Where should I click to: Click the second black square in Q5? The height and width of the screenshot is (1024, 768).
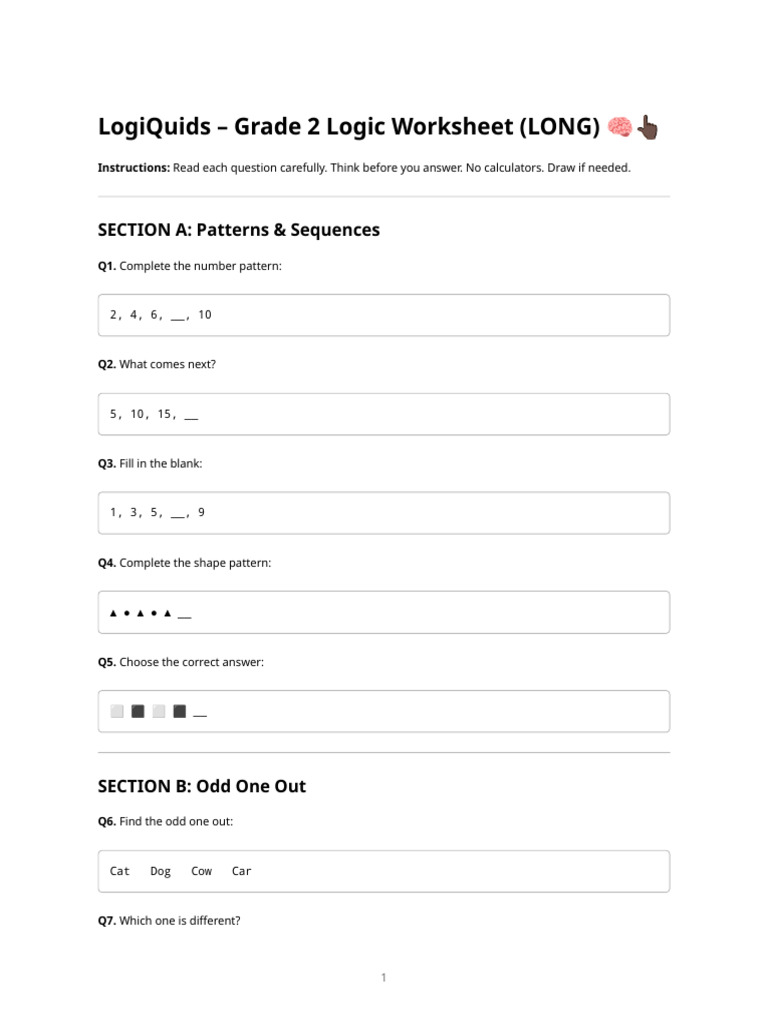point(180,711)
